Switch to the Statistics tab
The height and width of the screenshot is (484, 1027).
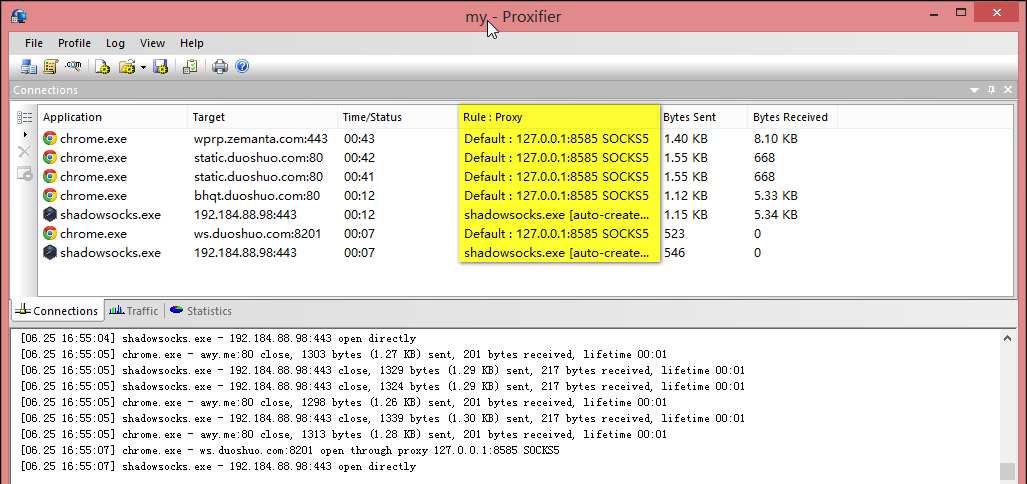[x=201, y=311]
